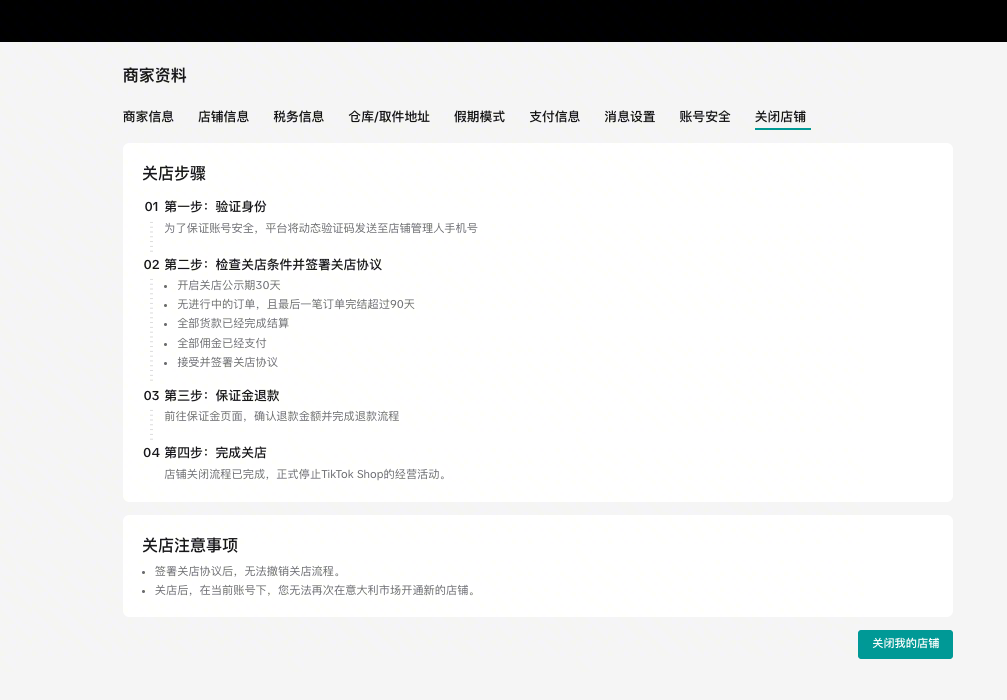Click the 关店注意事项 section heading
The height and width of the screenshot is (700, 1007).
pos(190,545)
